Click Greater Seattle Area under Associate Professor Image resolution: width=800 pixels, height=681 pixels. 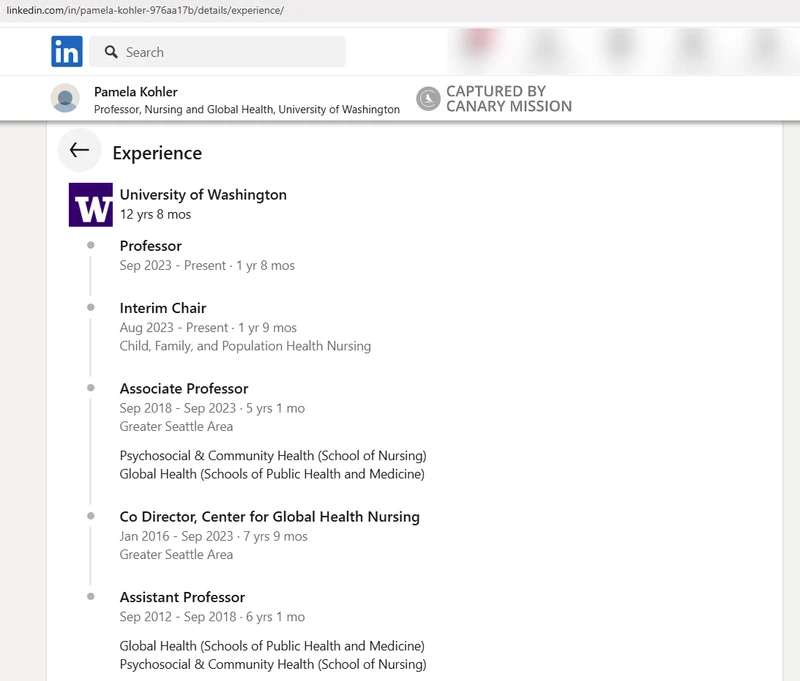(x=177, y=426)
